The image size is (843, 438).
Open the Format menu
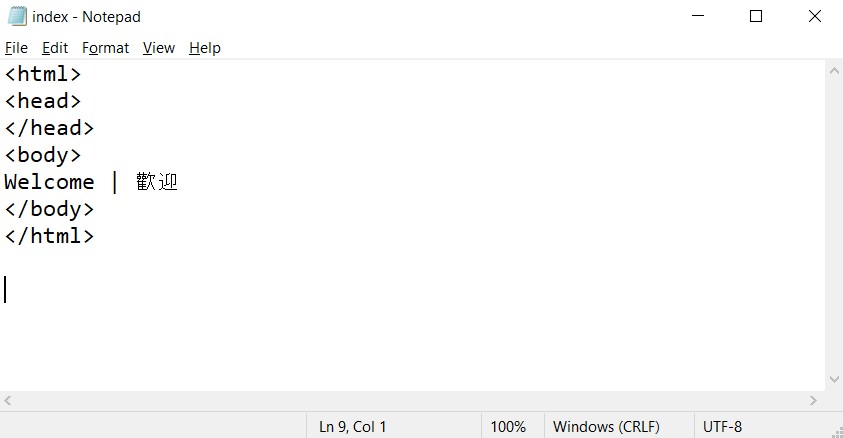coord(105,48)
